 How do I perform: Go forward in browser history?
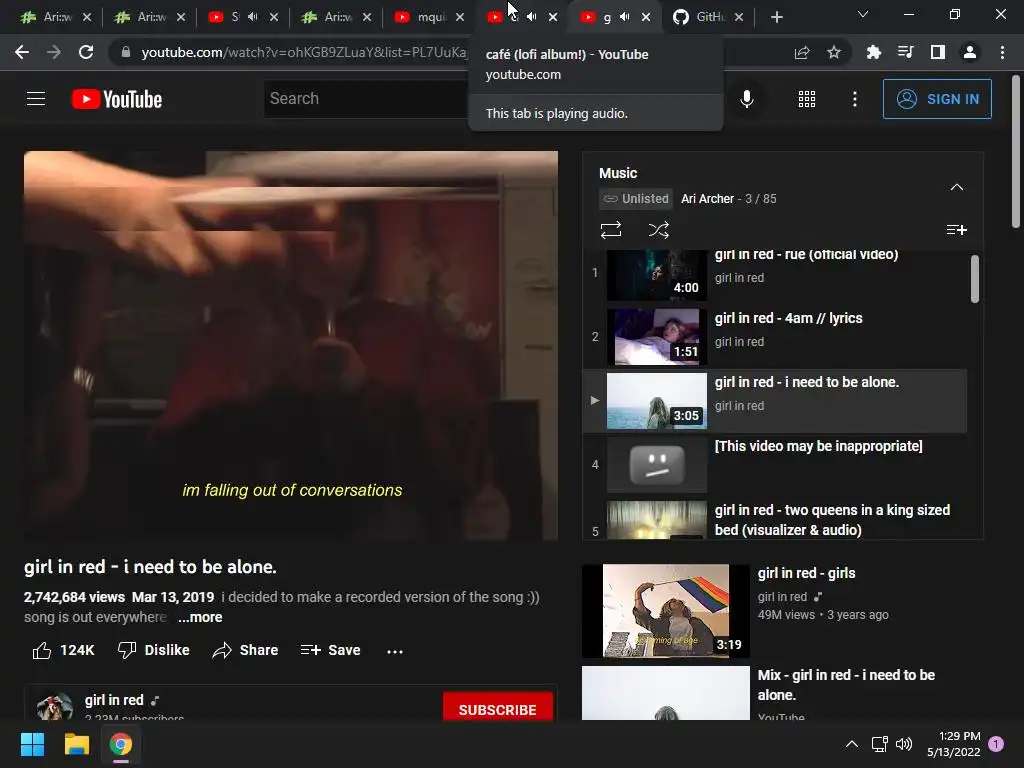coord(54,52)
